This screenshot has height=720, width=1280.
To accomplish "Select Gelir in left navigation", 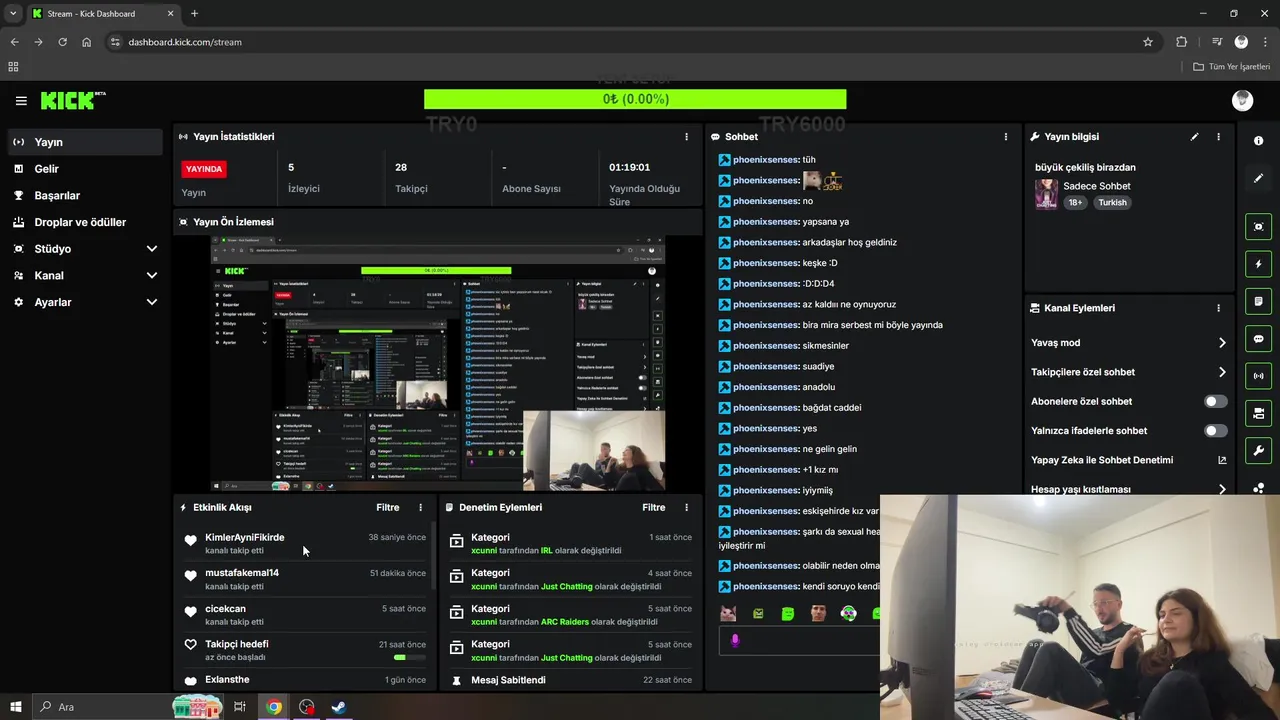I will point(86,169).
